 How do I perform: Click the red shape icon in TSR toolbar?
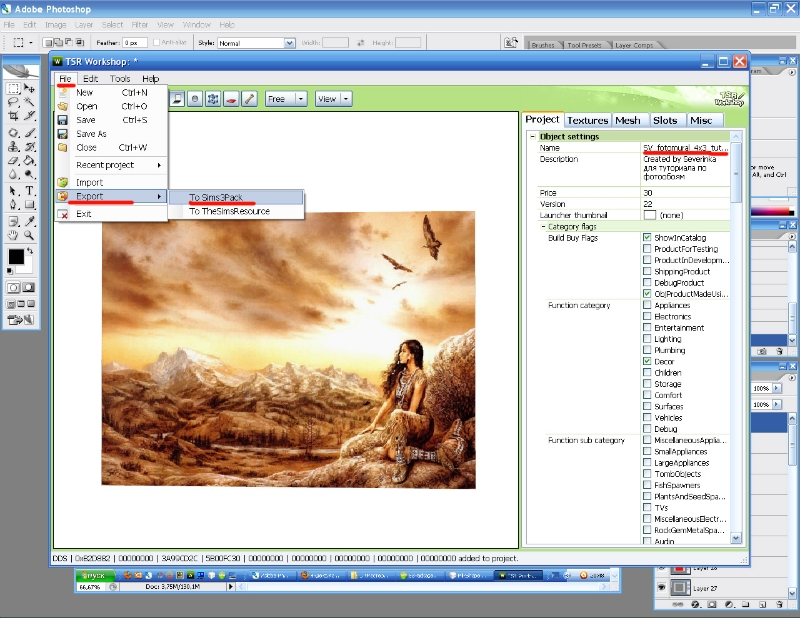tap(231, 99)
